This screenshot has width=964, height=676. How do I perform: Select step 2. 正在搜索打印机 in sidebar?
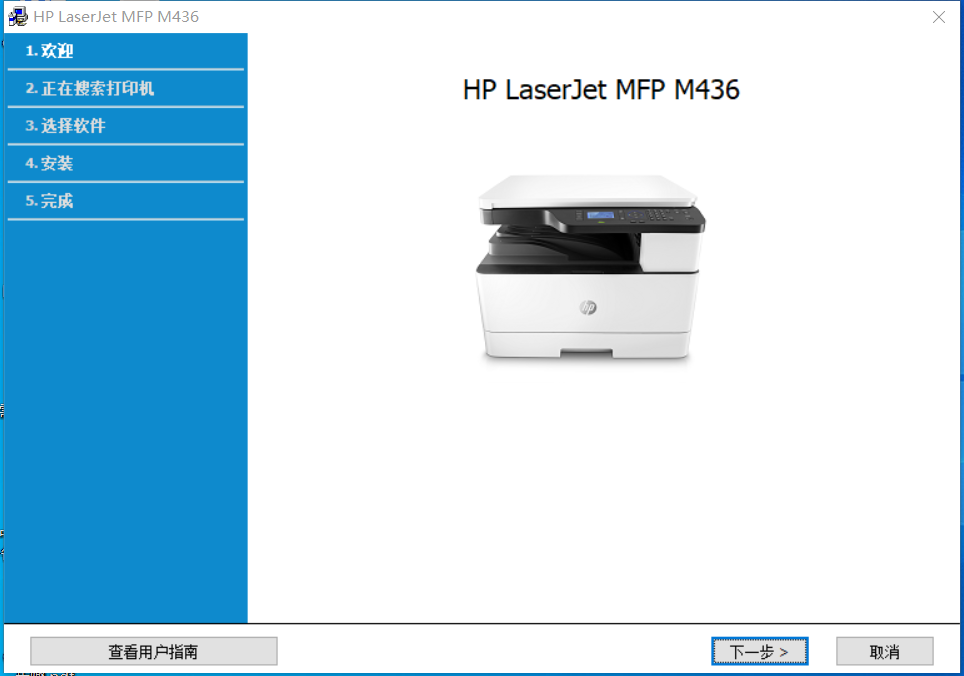click(90, 88)
